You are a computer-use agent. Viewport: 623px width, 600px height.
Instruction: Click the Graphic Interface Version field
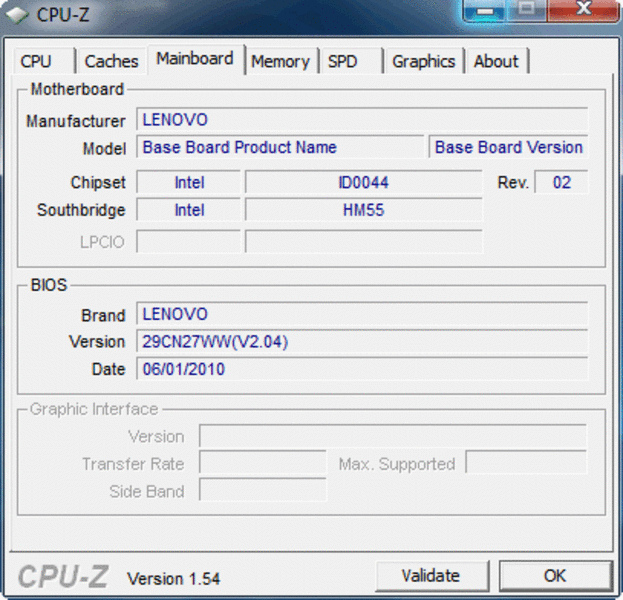pyautogui.click(x=393, y=436)
